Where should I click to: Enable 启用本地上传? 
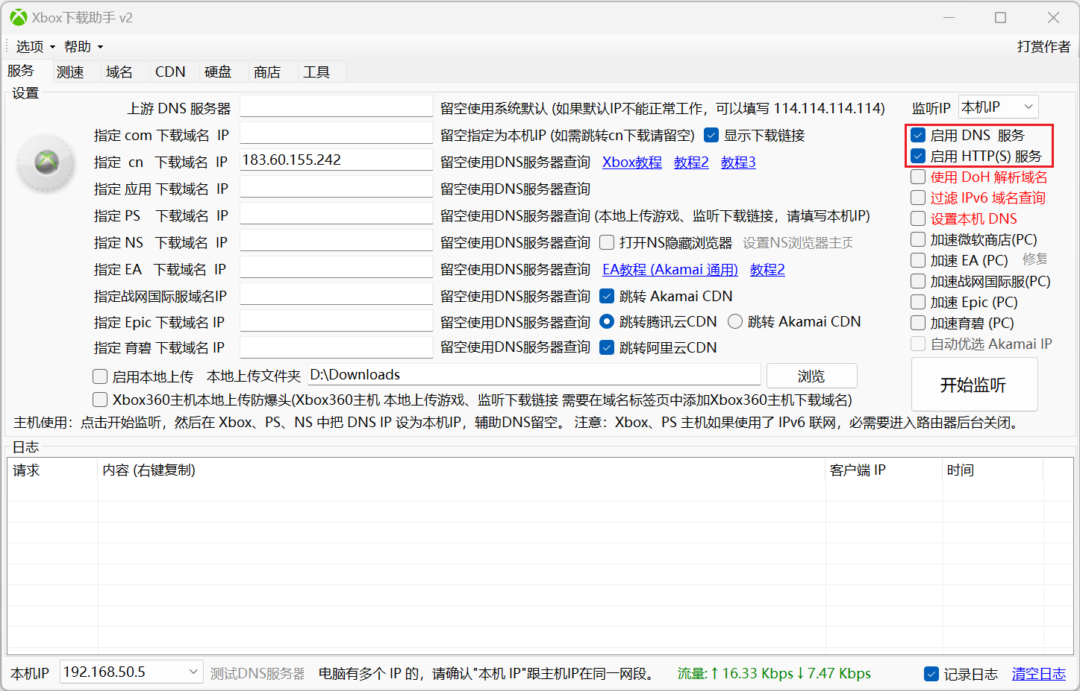point(100,376)
